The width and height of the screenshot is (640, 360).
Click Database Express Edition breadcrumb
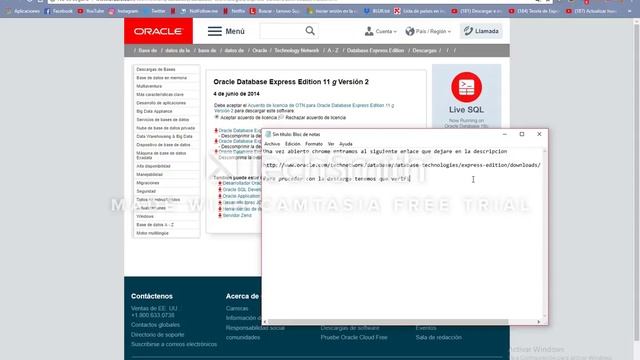tap(375, 51)
